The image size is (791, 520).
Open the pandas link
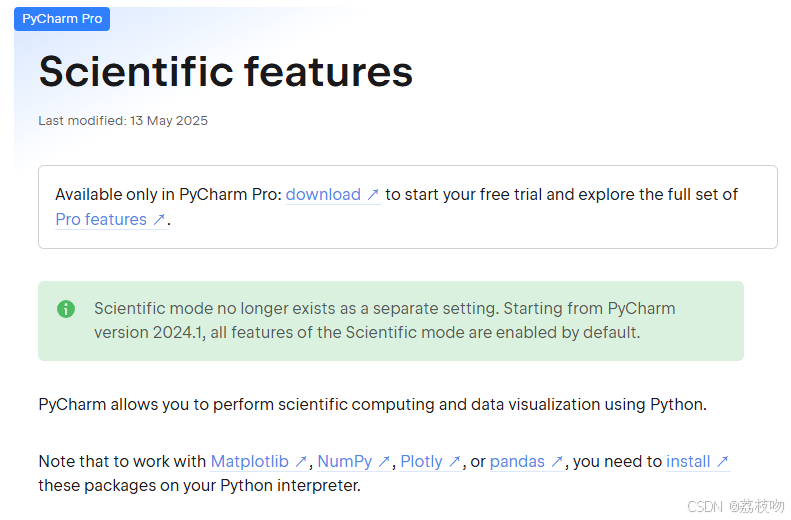tap(517, 461)
